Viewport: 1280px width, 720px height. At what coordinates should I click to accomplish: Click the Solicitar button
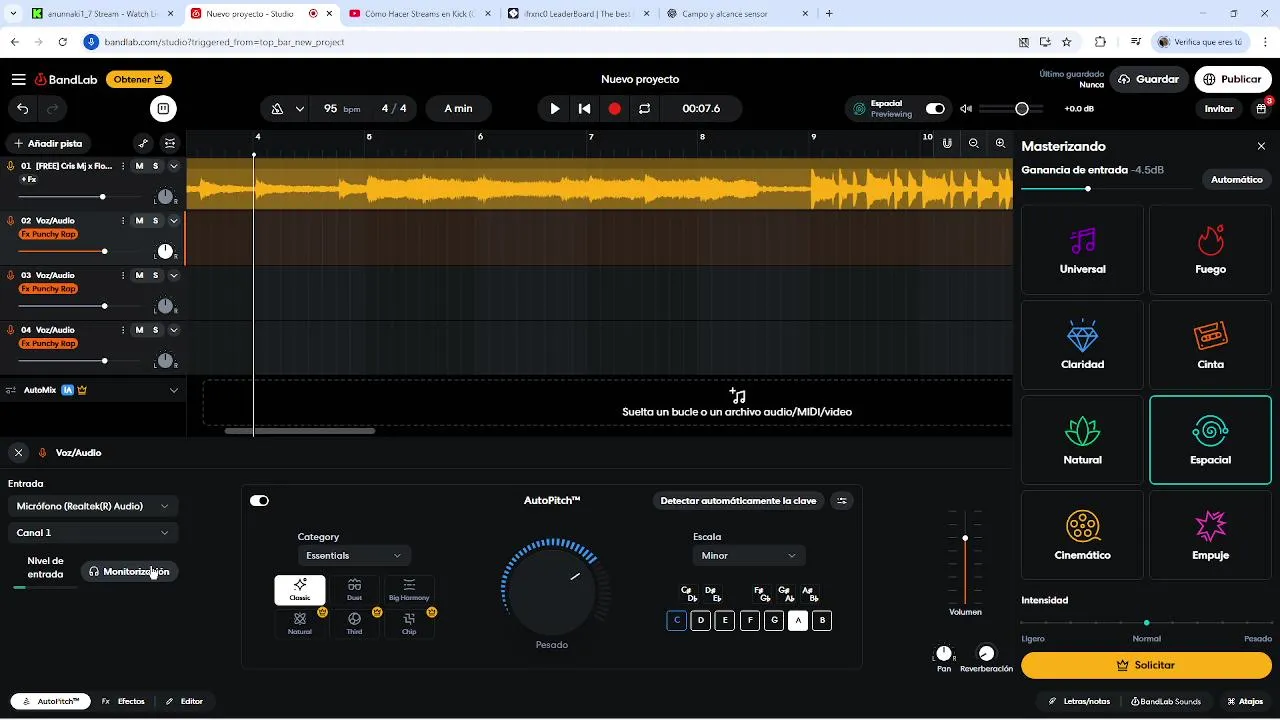pos(1146,665)
